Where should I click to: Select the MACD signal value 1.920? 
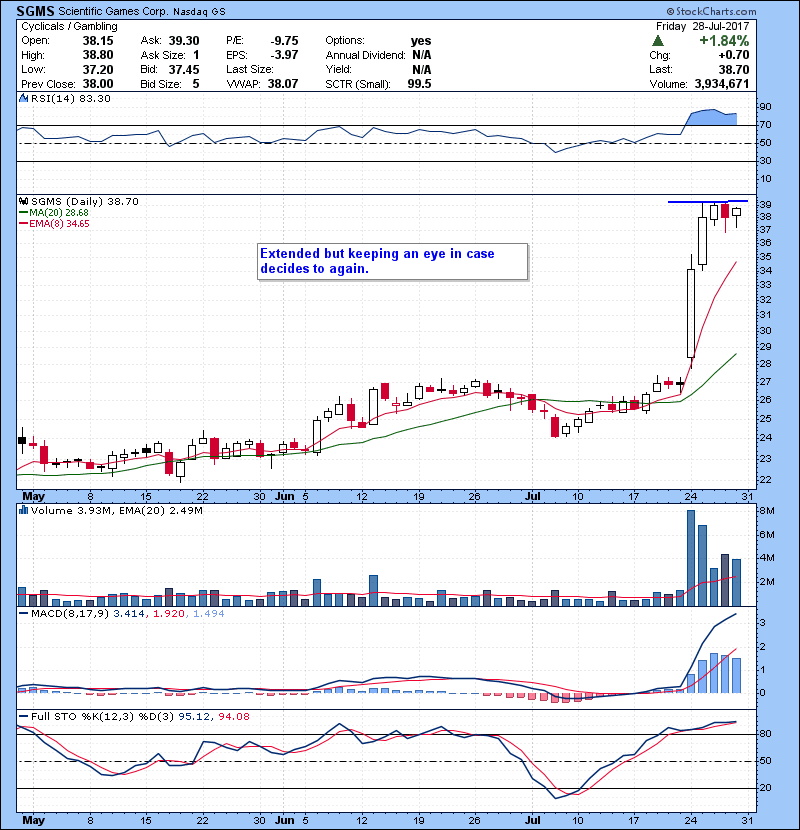pos(169,614)
